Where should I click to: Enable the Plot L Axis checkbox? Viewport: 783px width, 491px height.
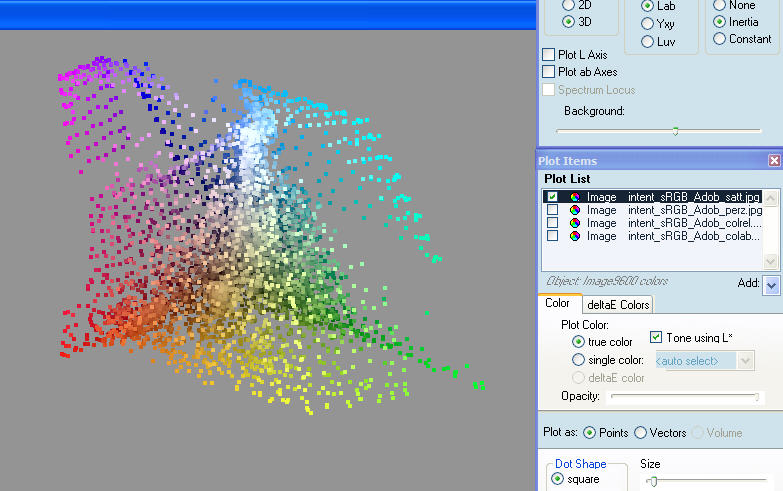548,55
